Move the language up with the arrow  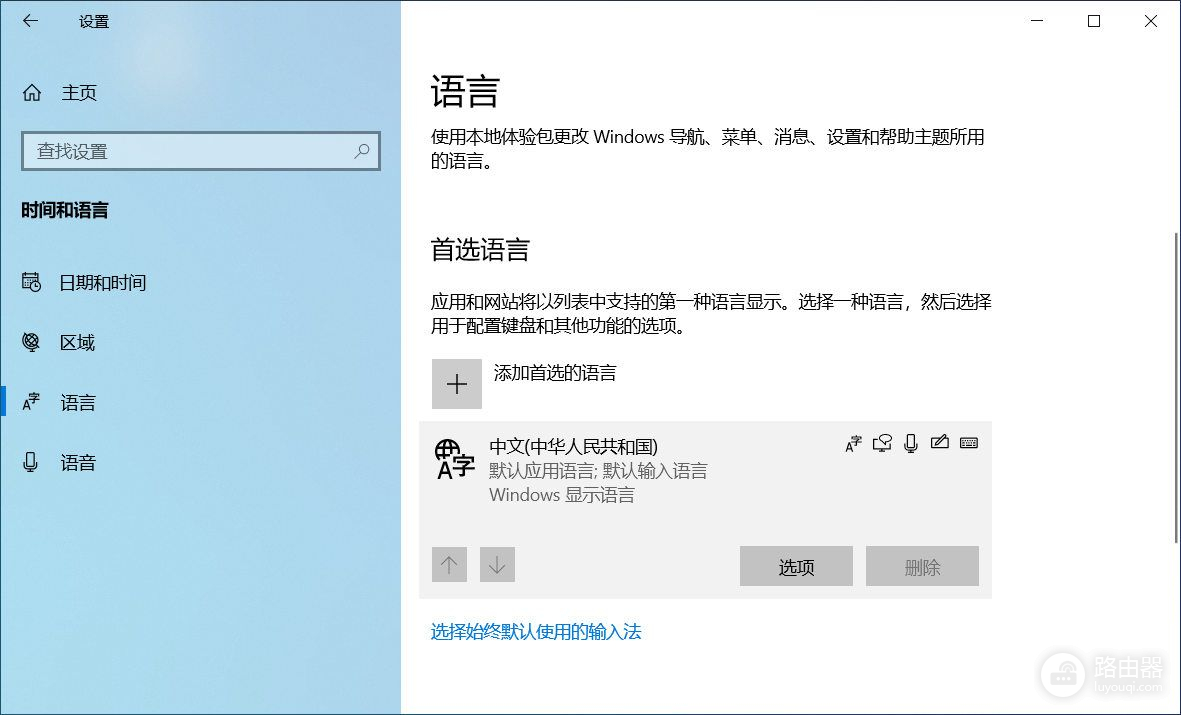(449, 564)
